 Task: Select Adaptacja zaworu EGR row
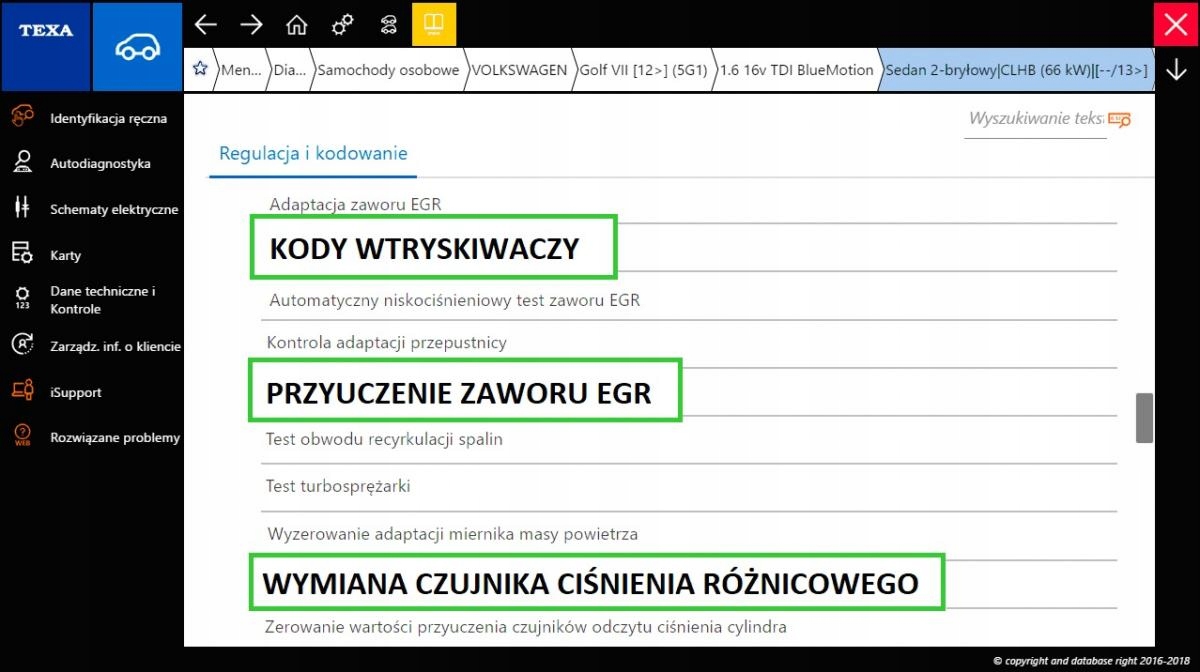689,204
